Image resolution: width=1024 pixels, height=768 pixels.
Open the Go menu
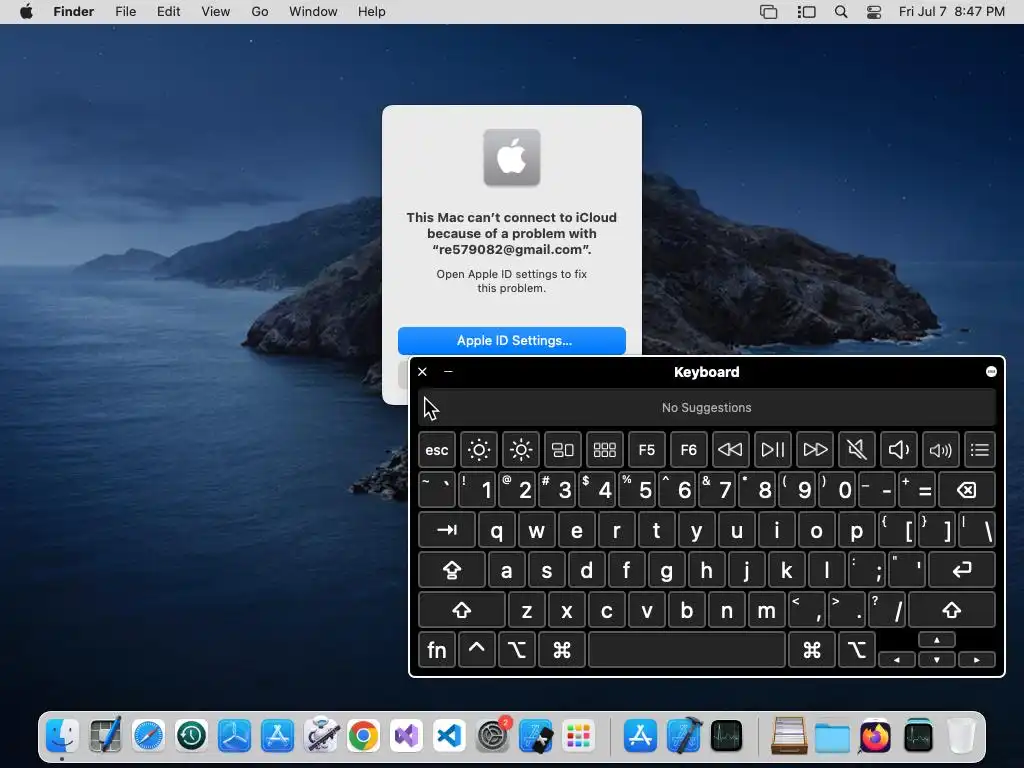click(x=260, y=12)
